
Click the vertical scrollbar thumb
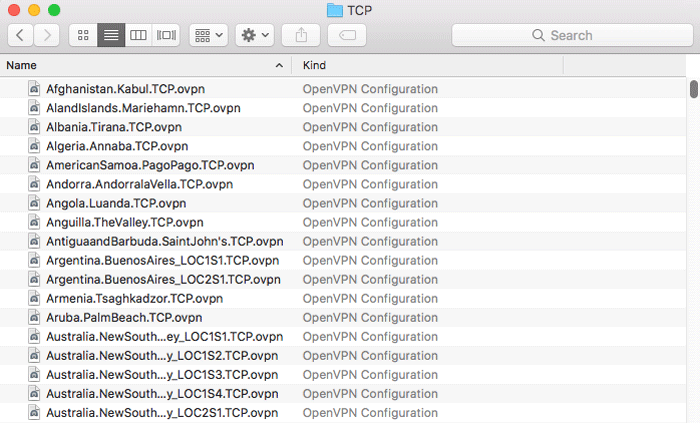[x=693, y=89]
